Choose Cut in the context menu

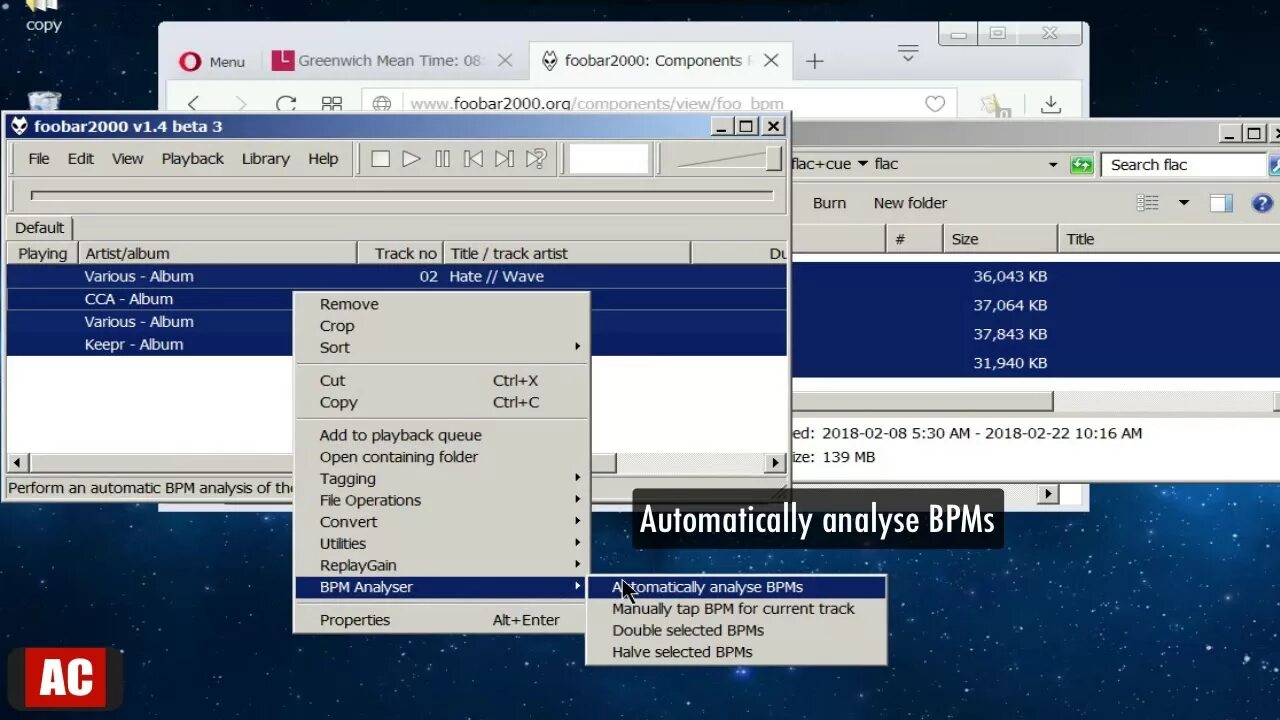point(441,381)
